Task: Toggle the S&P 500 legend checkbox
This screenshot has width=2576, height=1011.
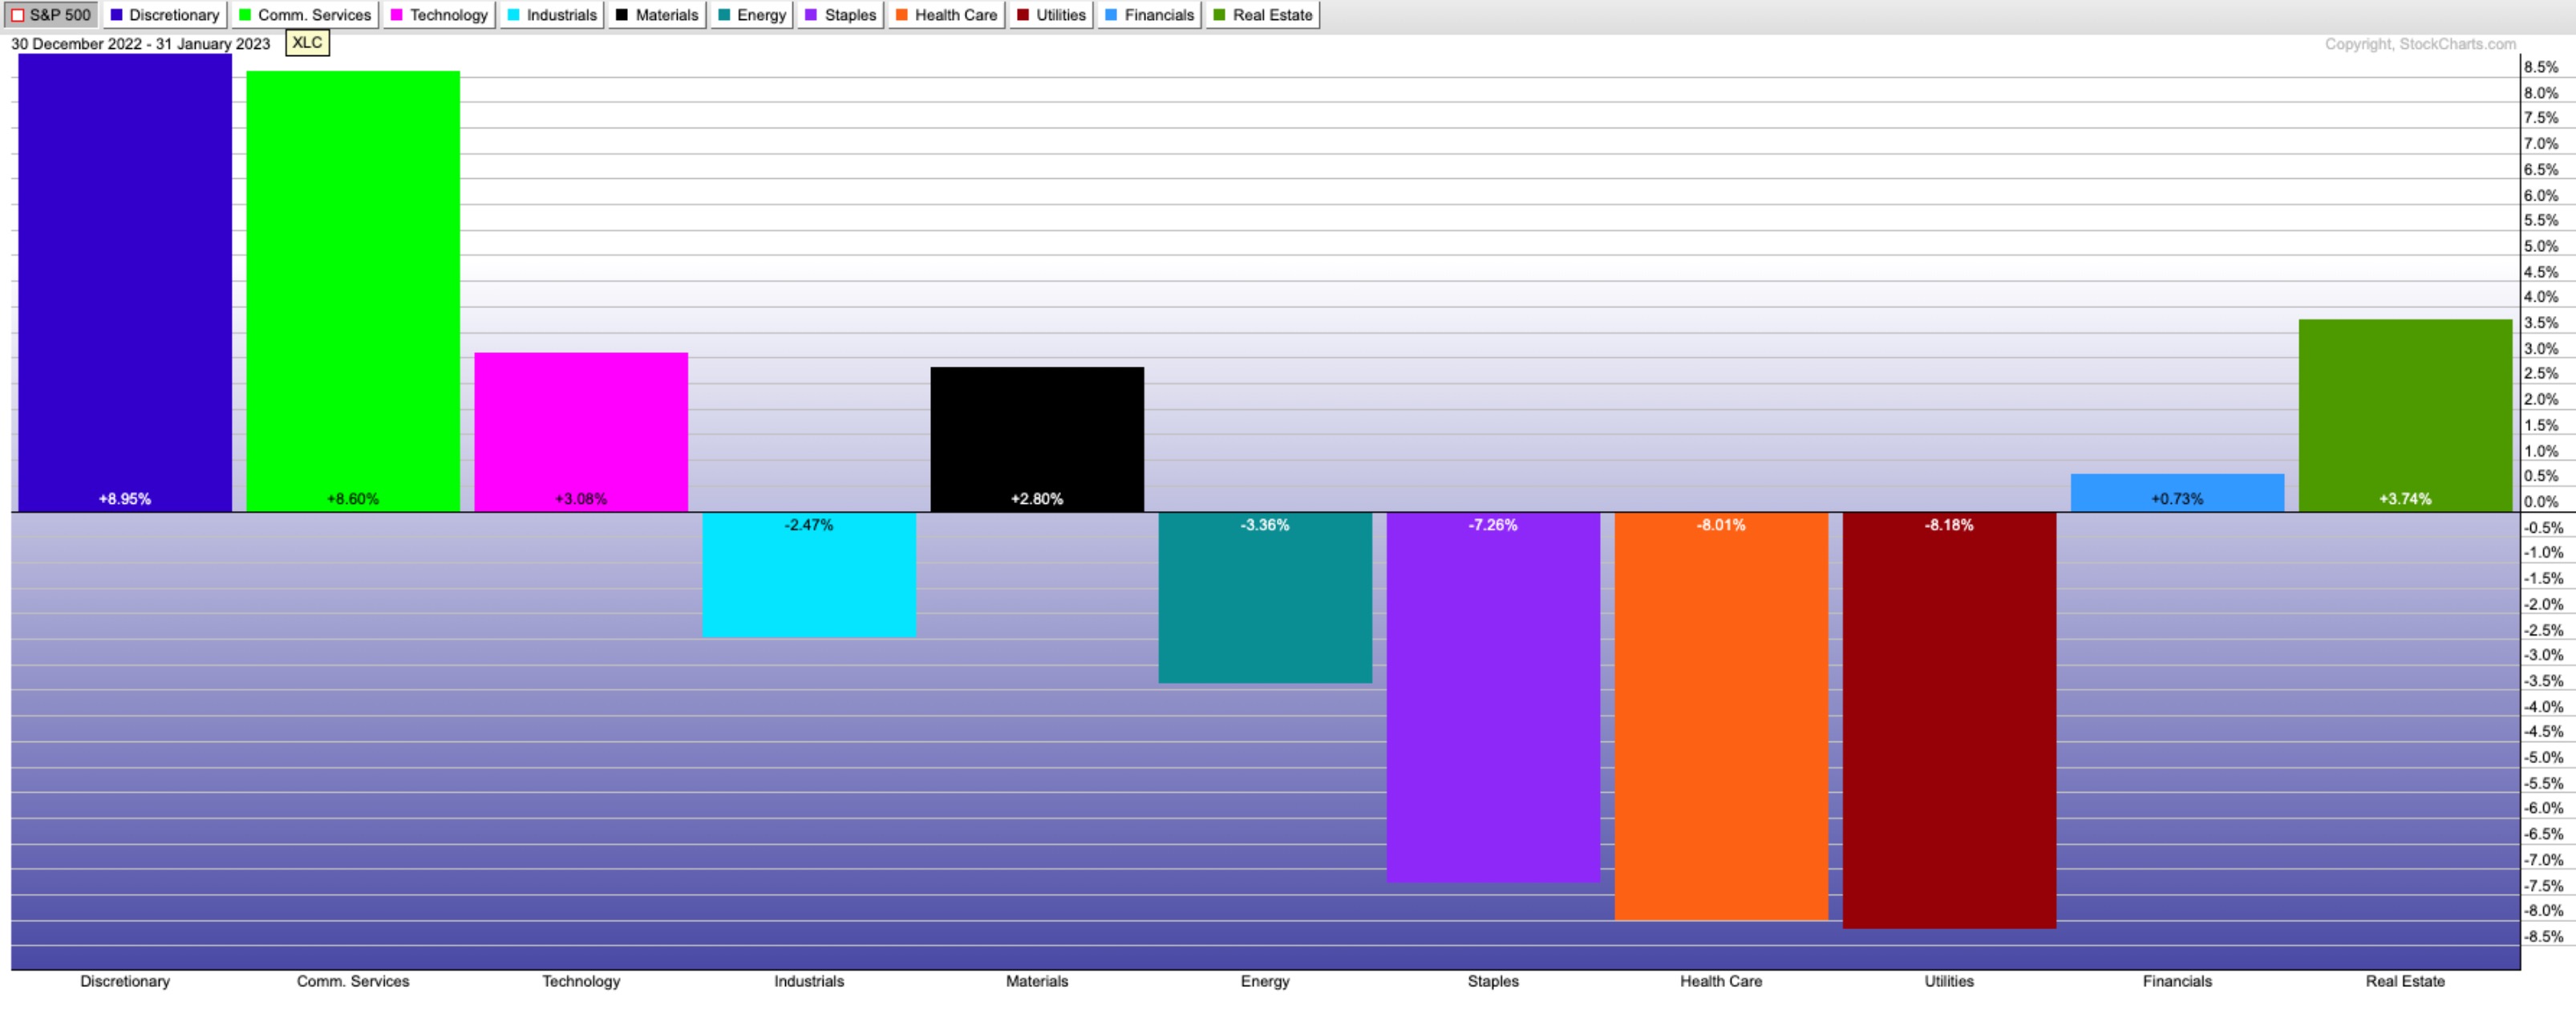Action: [18, 15]
